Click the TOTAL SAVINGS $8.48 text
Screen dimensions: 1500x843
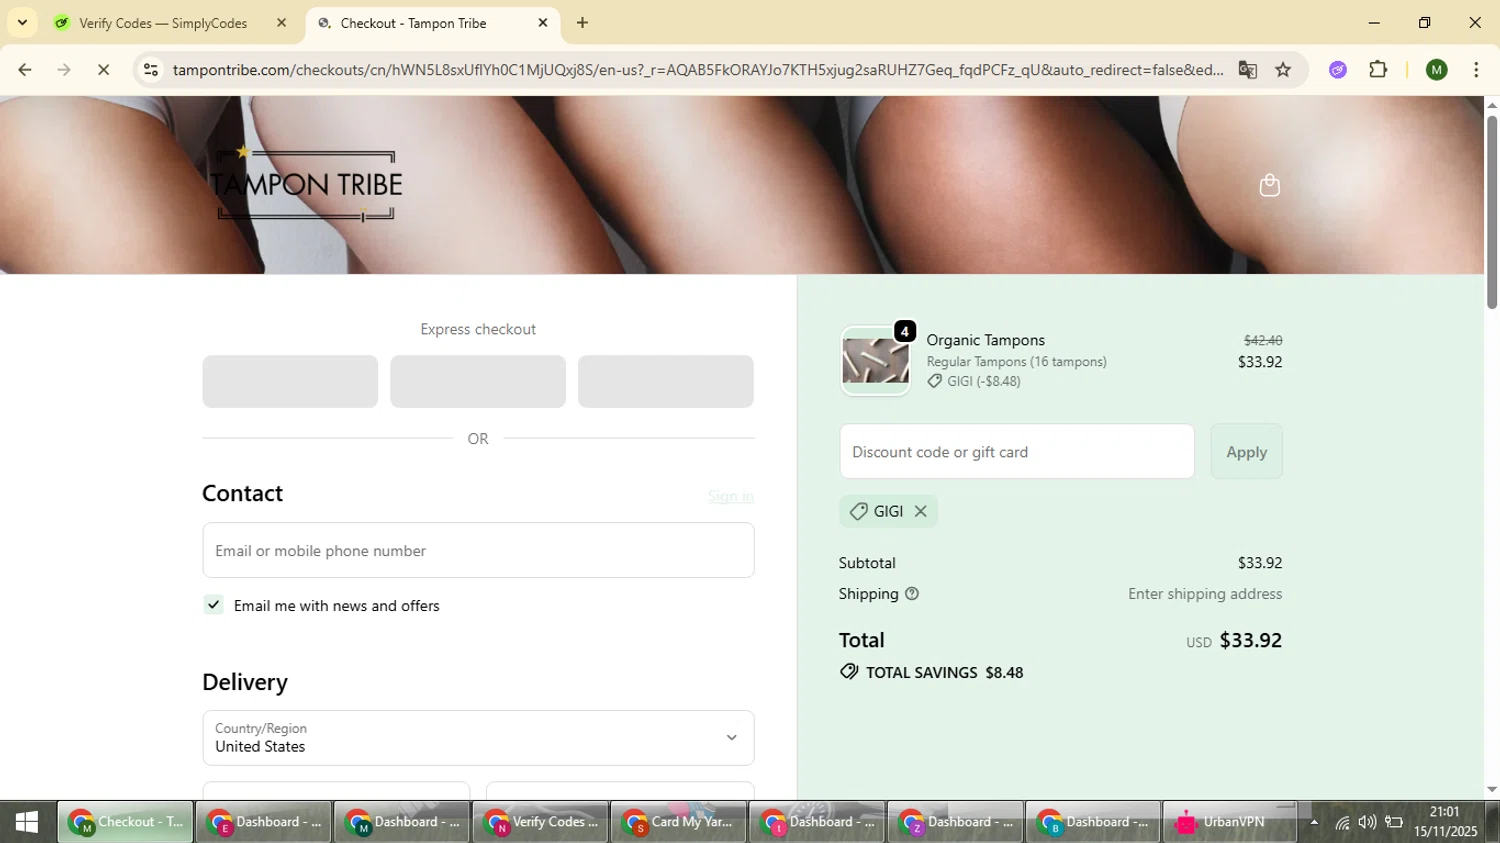pyautogui.click(x=944, y=673)
